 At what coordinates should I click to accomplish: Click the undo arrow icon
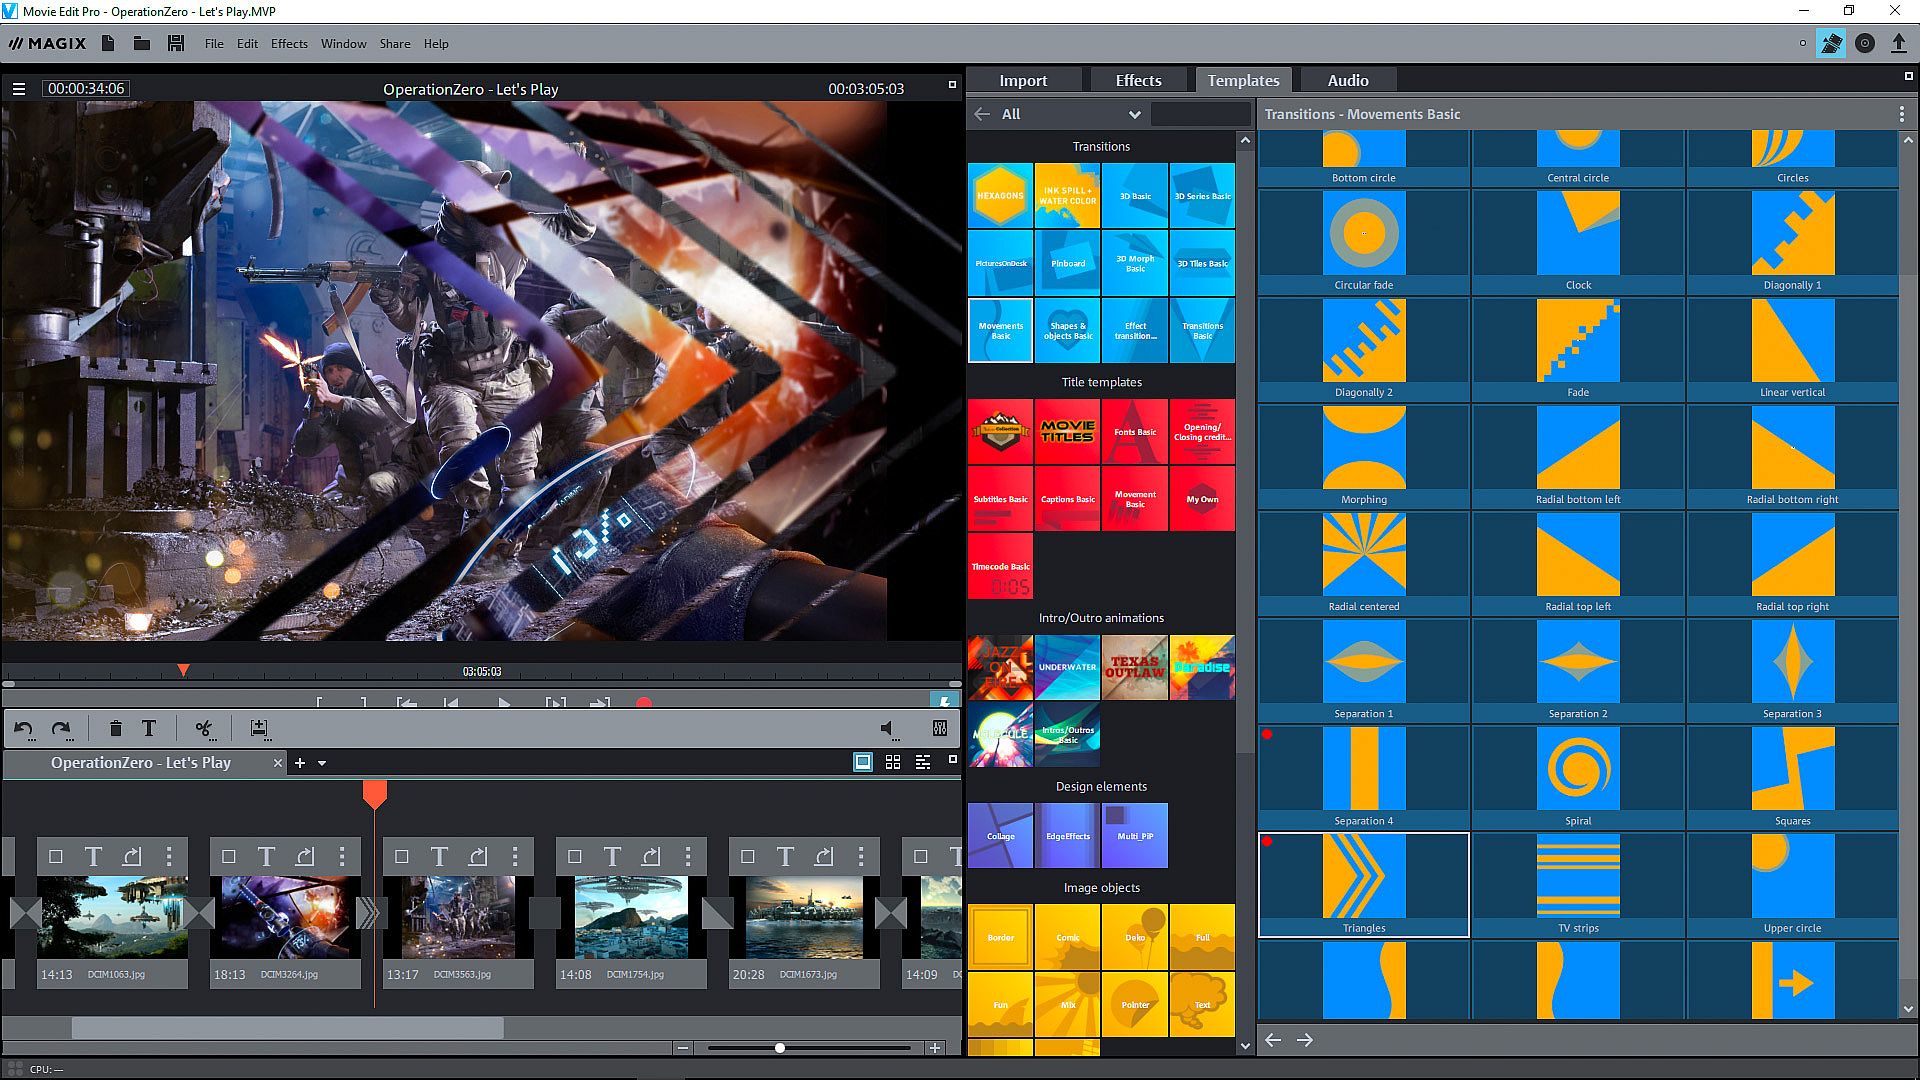(23, 729)
